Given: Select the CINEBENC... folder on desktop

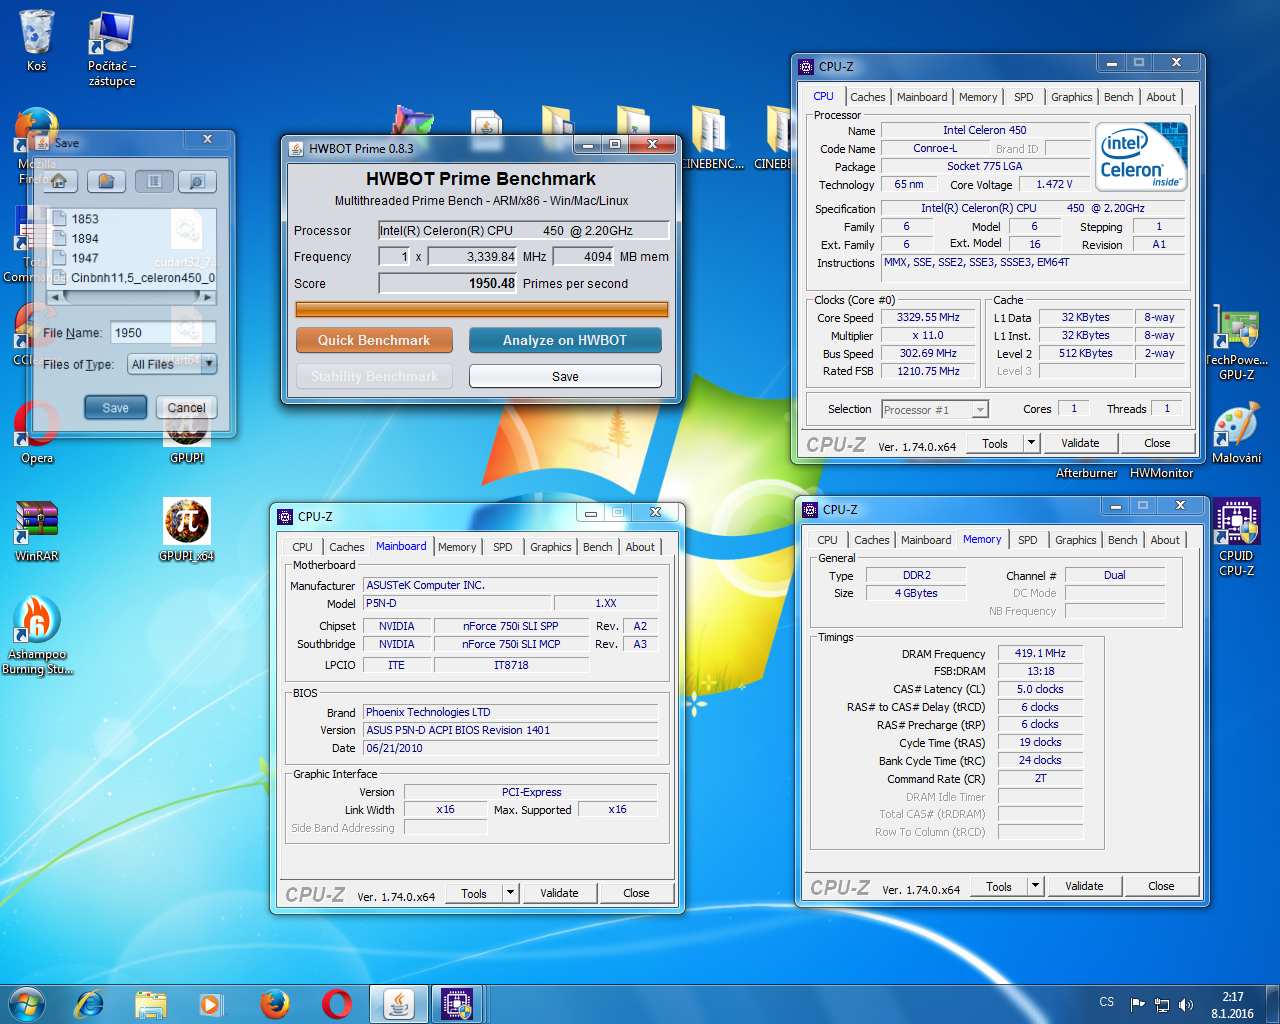Looking at the screenshot, I should [x=711, y=138].
